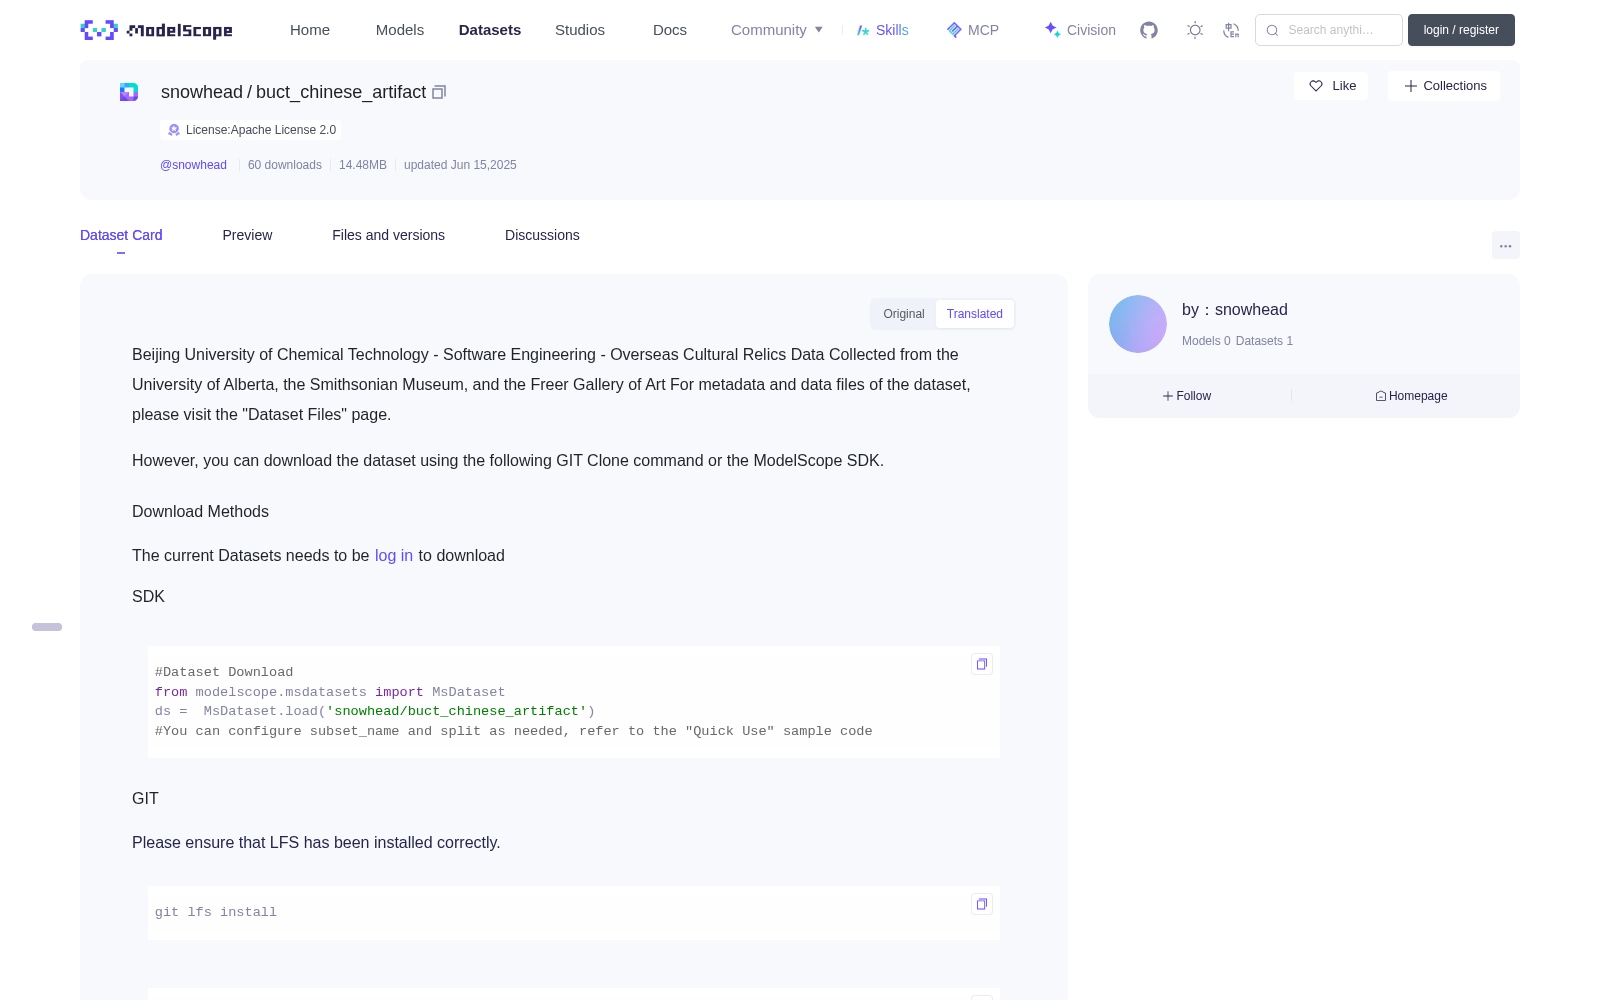Open the Docs page
The image size is (1600, 1000).
[x=670, y=30]
